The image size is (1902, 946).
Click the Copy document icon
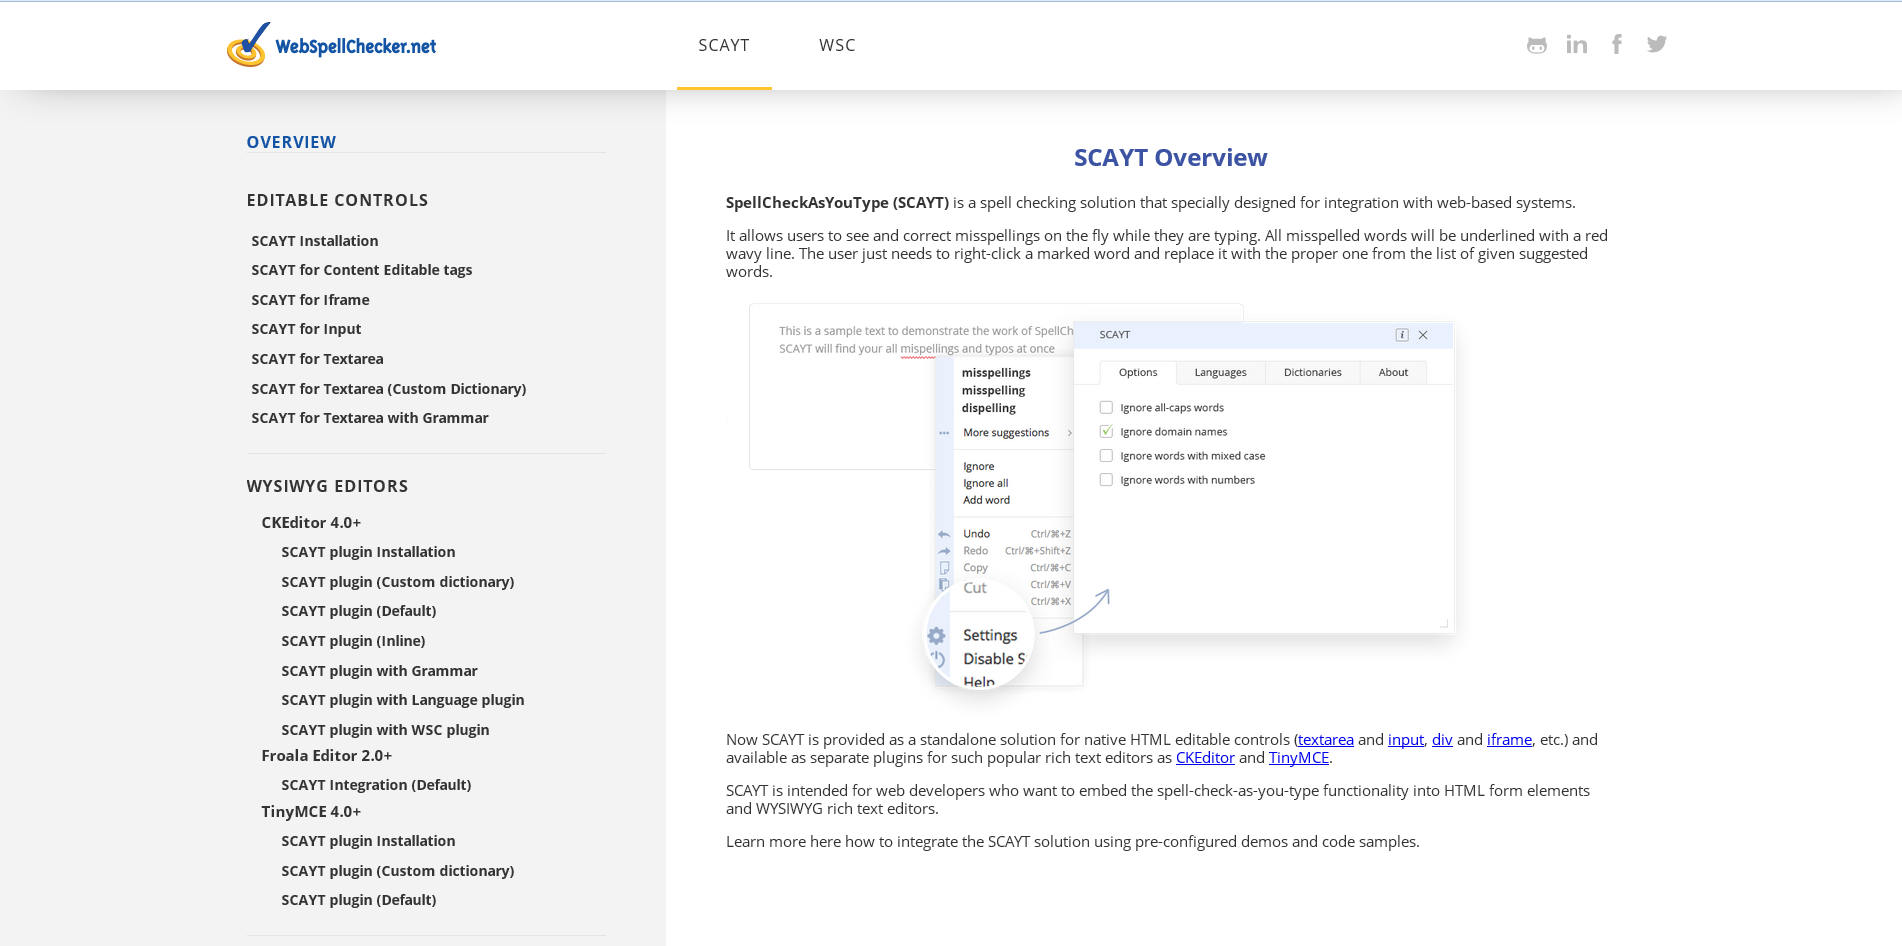[x=944, y=567]
